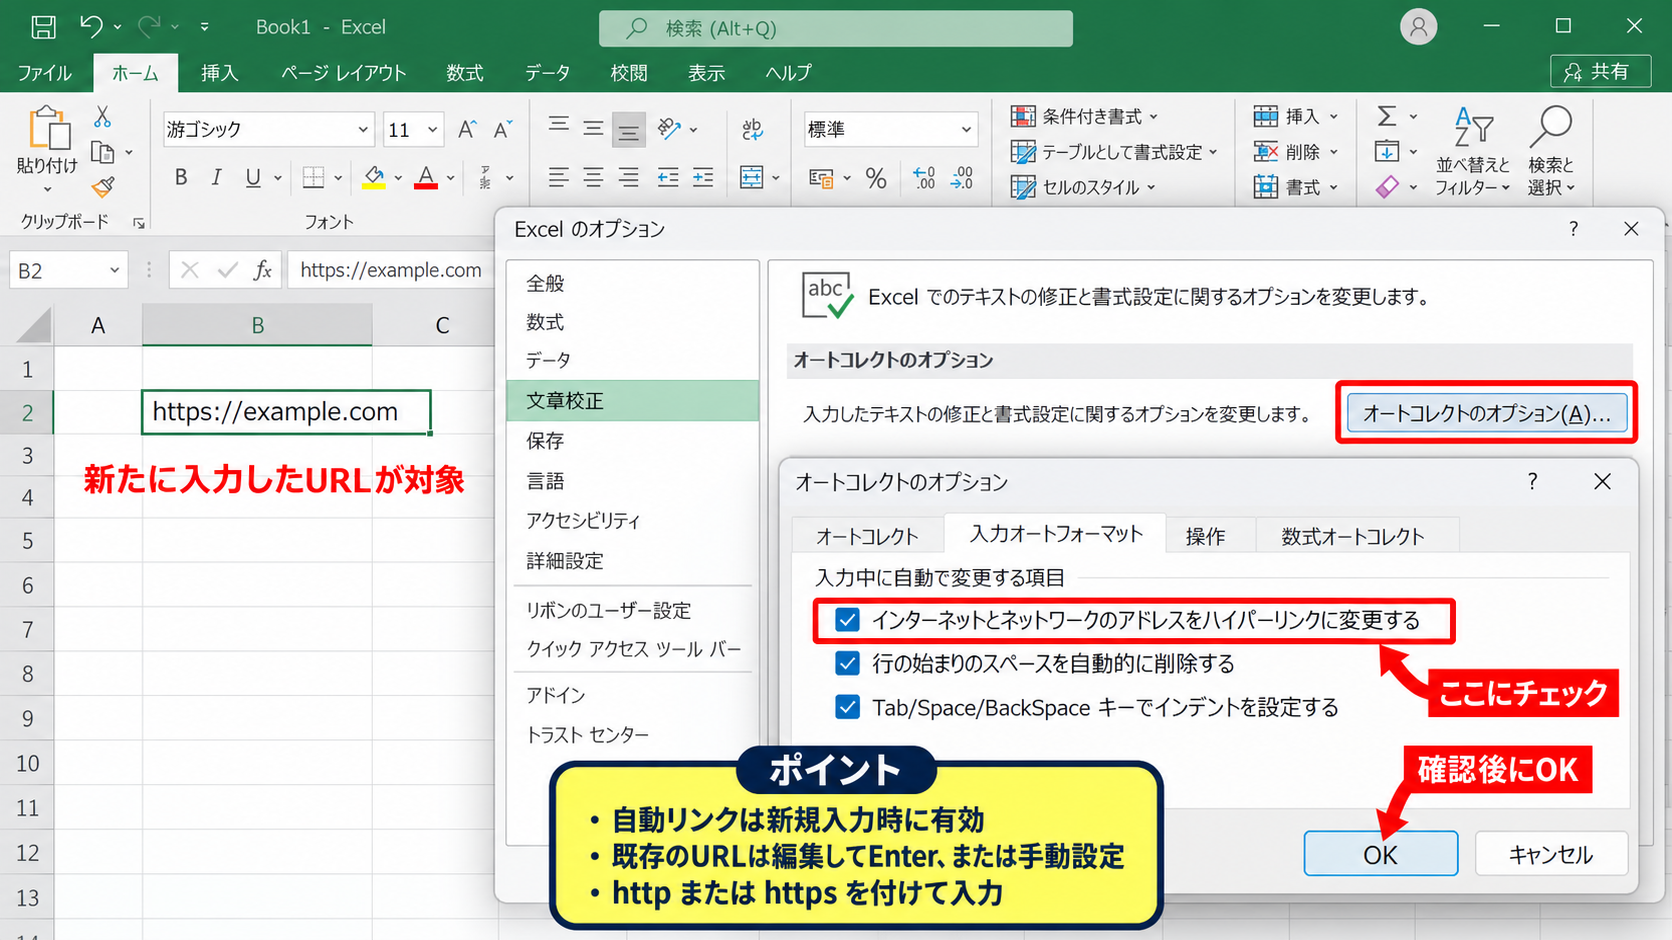The height and width of the screenshot is (940, 1672).
Task: Increase font size with the larger A icon
Action: [467, 129]
